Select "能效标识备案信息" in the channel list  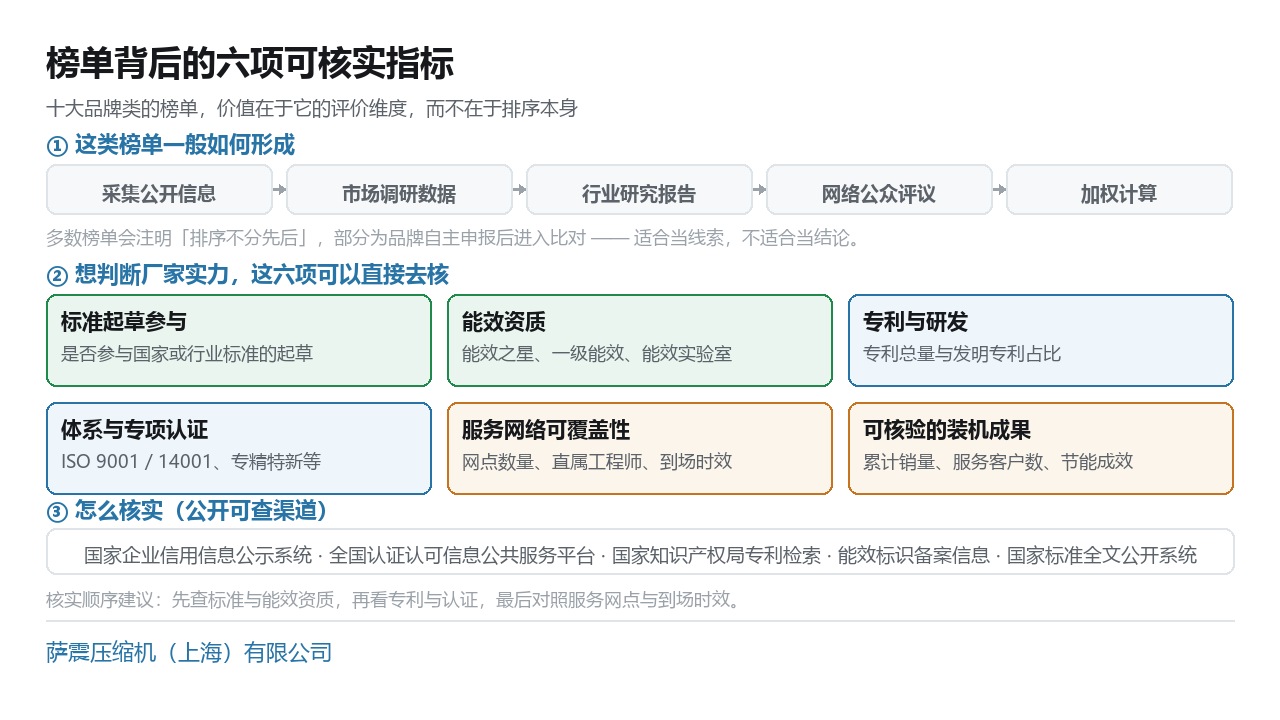click(x=914, y=555)
